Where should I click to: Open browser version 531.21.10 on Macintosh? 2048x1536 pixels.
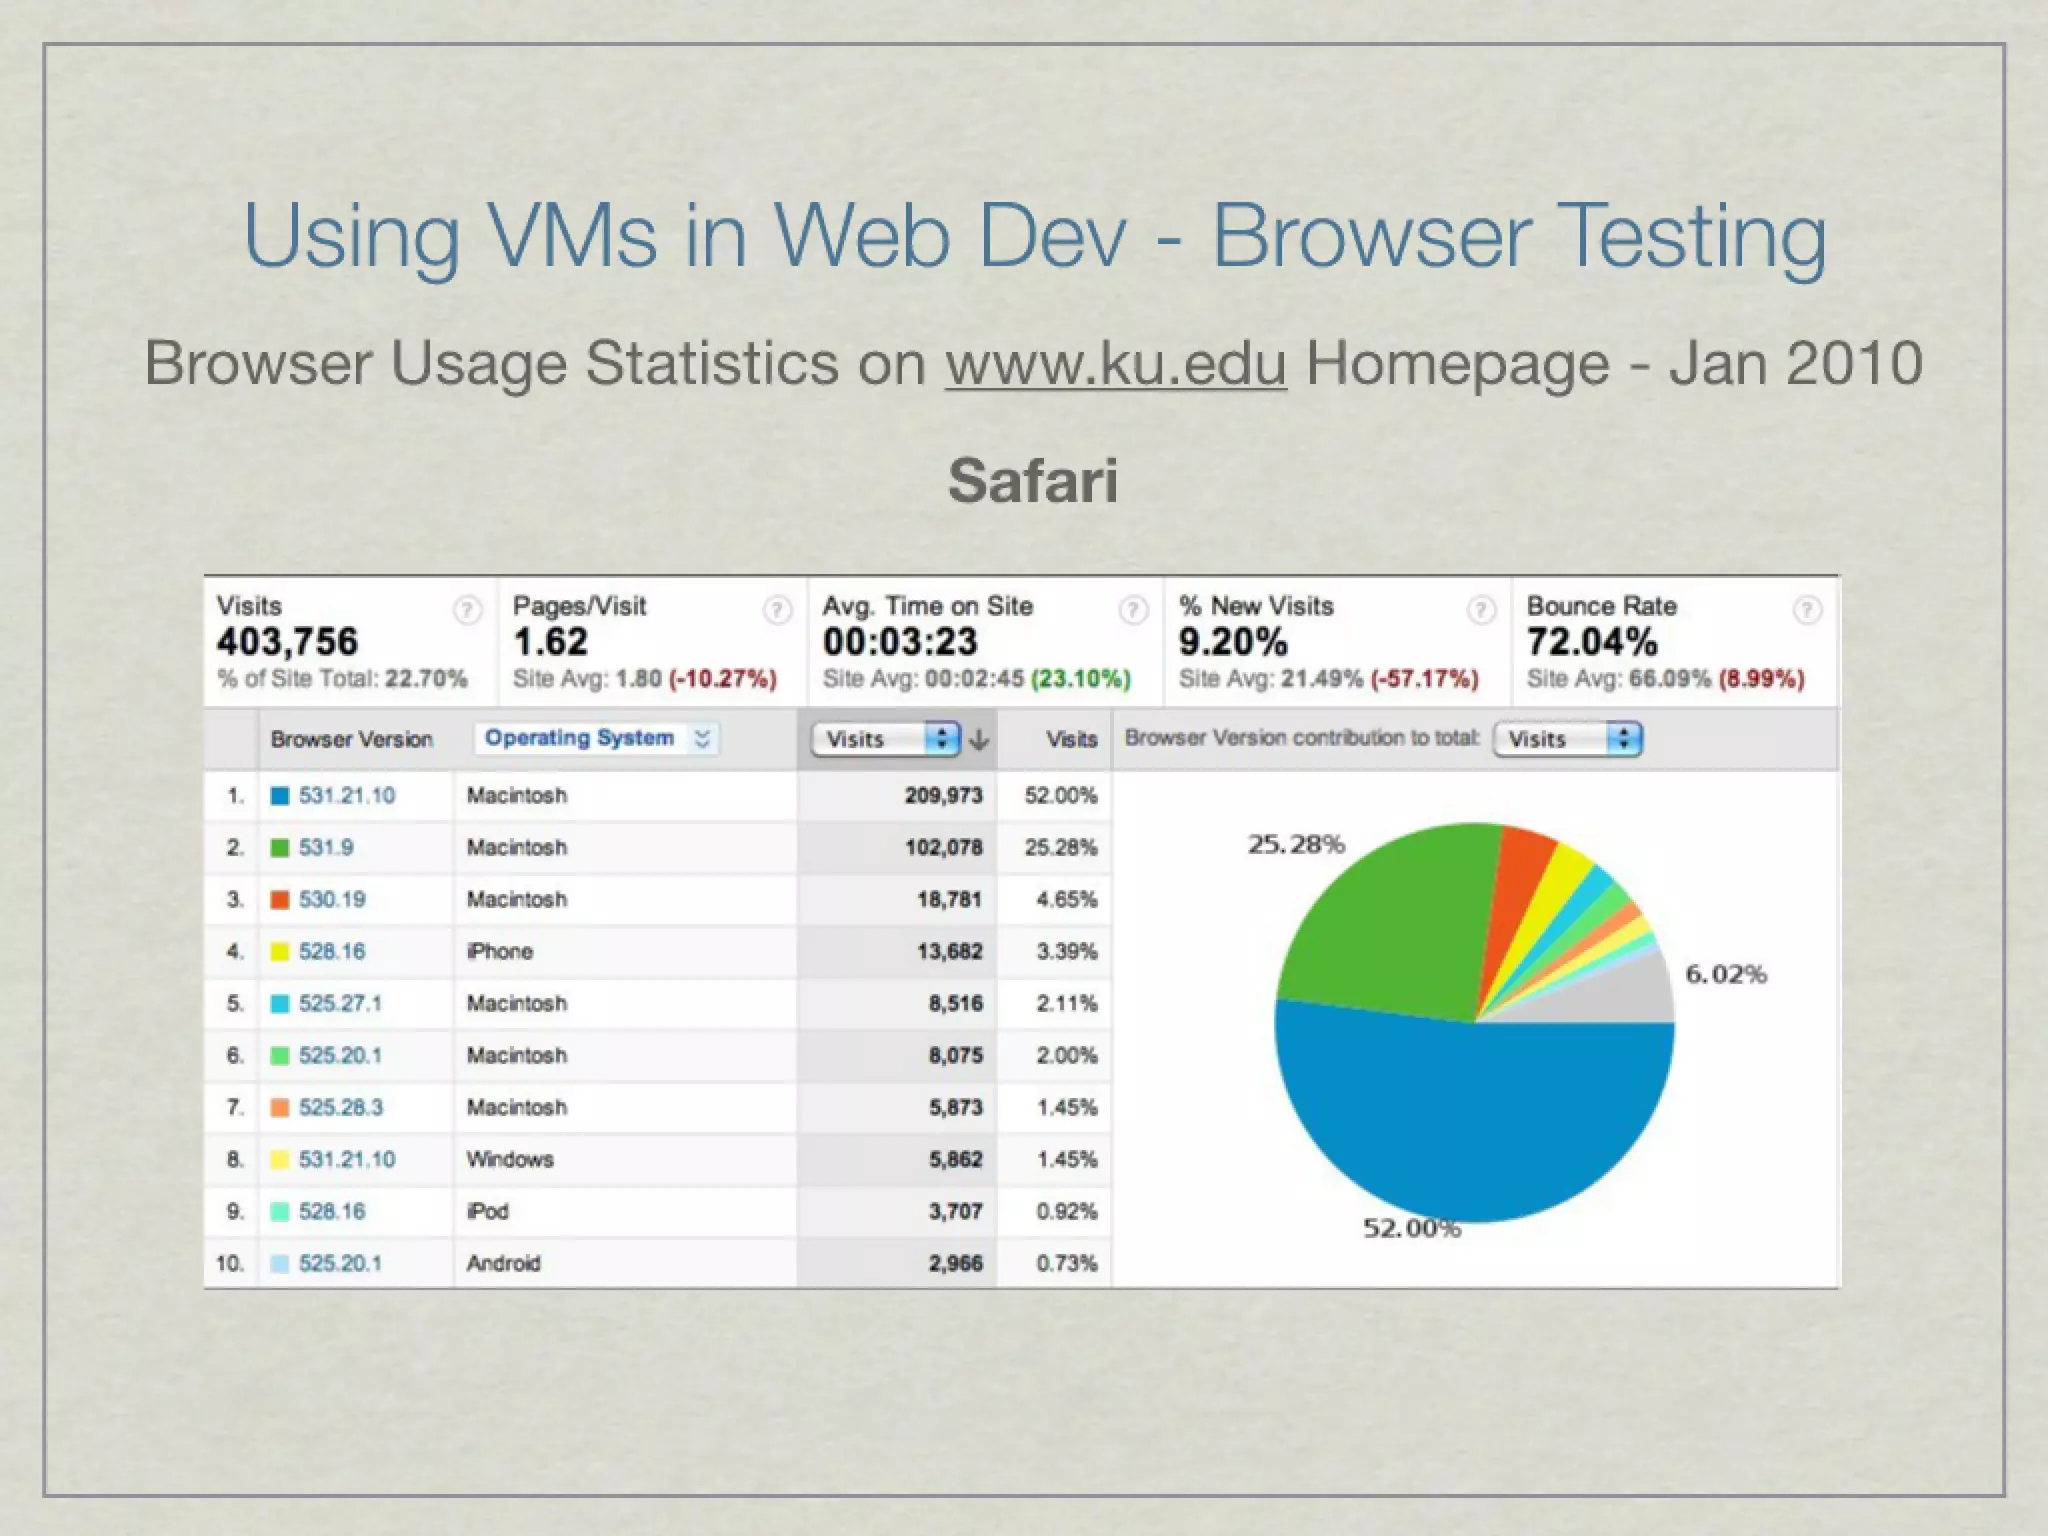click(x=347, y=796)
